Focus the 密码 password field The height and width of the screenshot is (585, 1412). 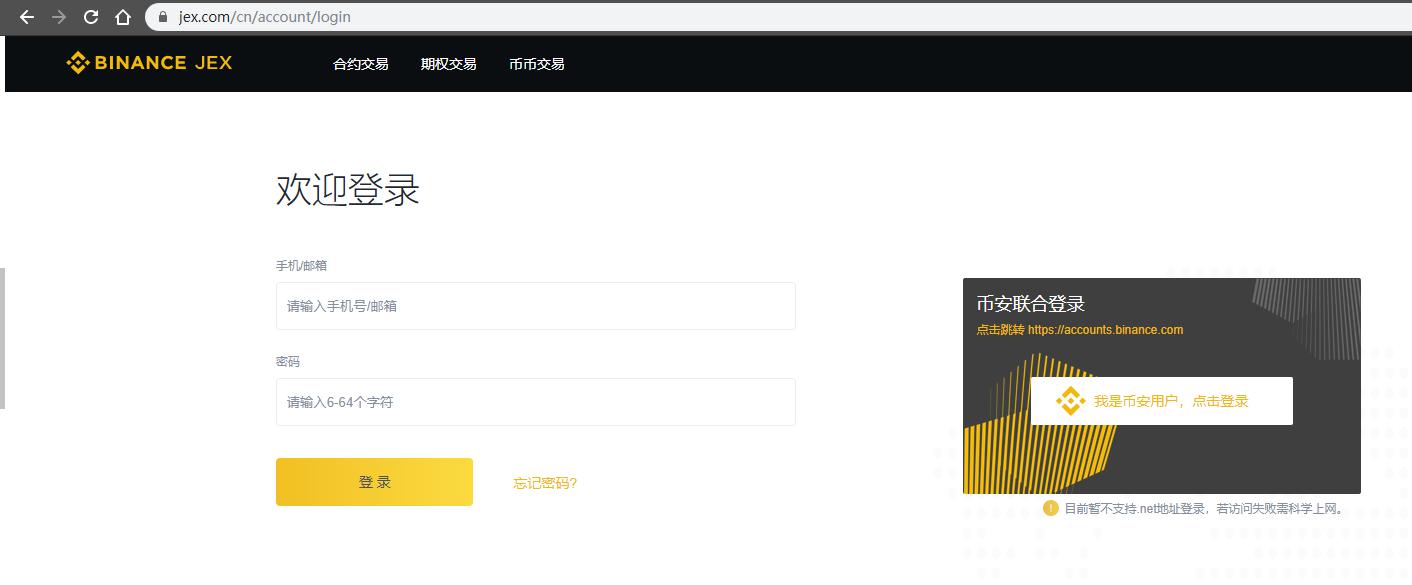[536, 402]
